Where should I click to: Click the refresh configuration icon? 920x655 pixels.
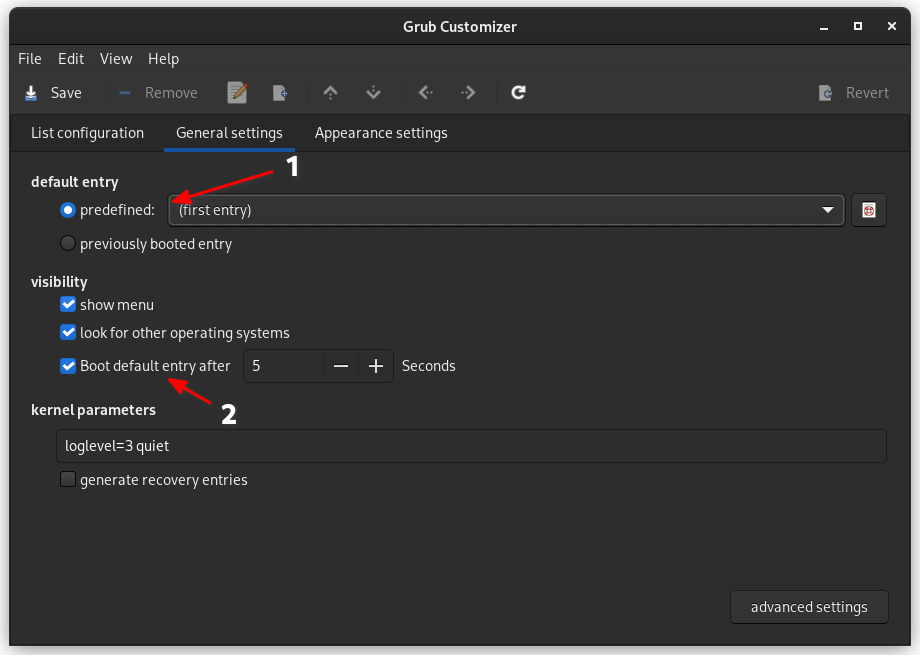click(x=518, y=92)
